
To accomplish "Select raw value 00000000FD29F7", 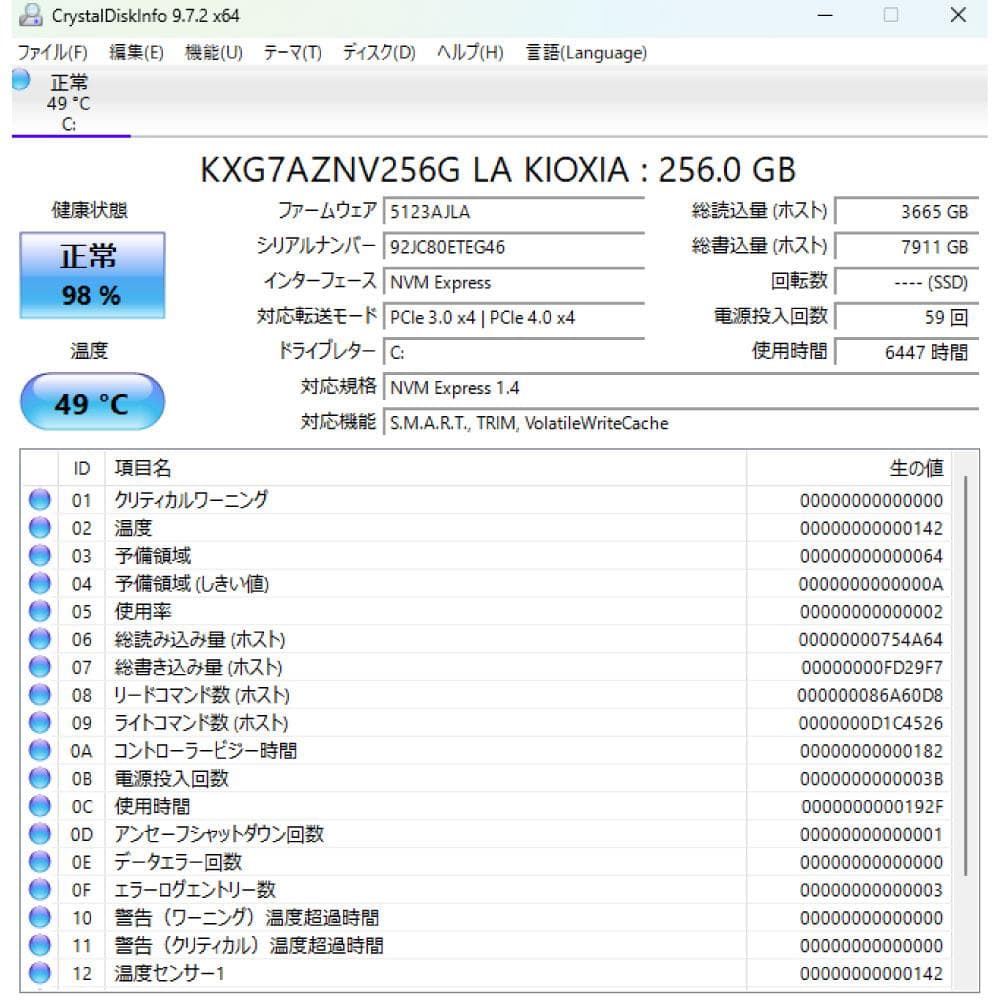I will click(x=871, y=668).
